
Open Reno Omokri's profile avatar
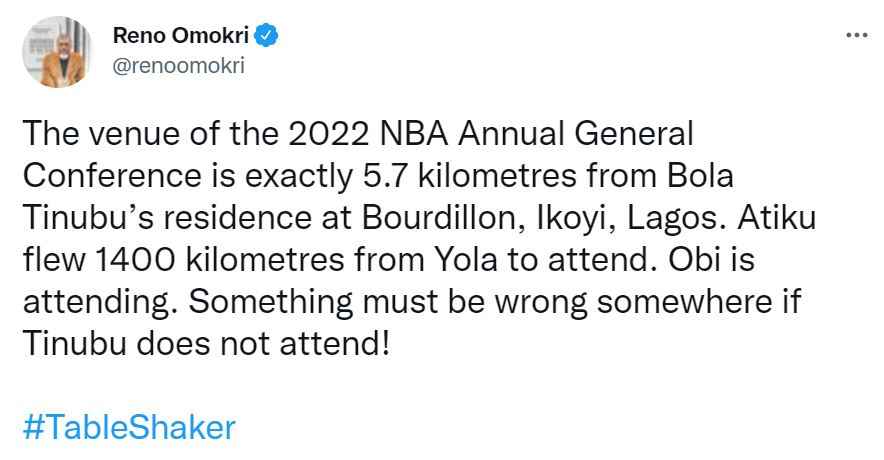[57, 52]
